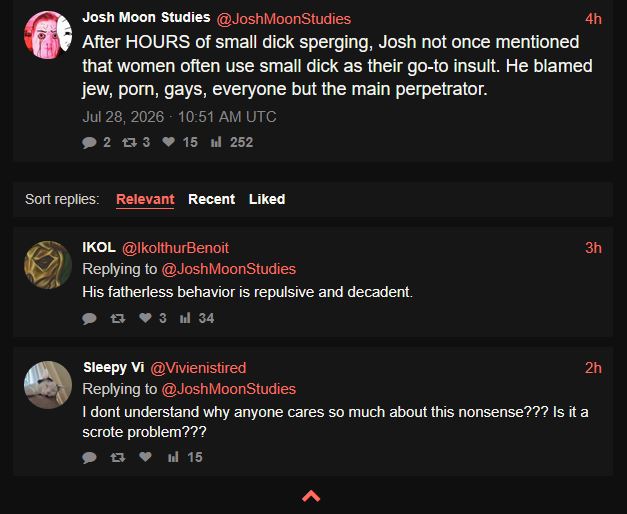Click views icon on IKOL's reply

pyautogui.click(x=185, y=318)
